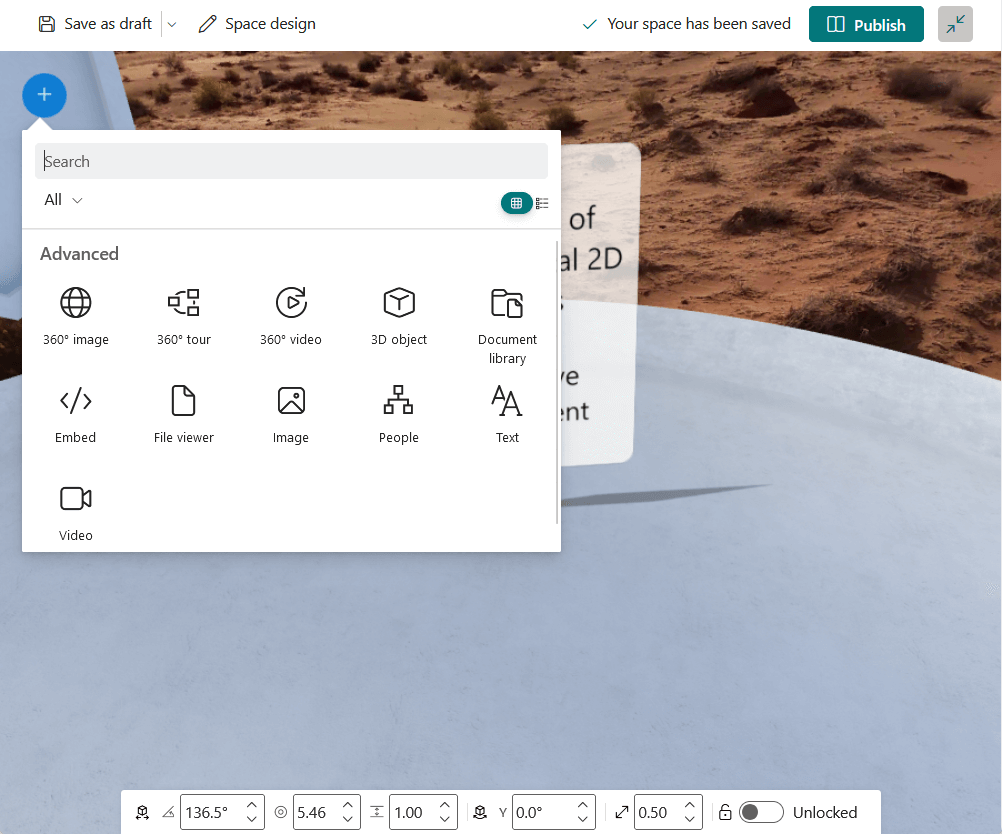Click the position icon in bottom toolbar
Image resolution: width=1002 pixels, height=834 pixels.
point(143,812)
